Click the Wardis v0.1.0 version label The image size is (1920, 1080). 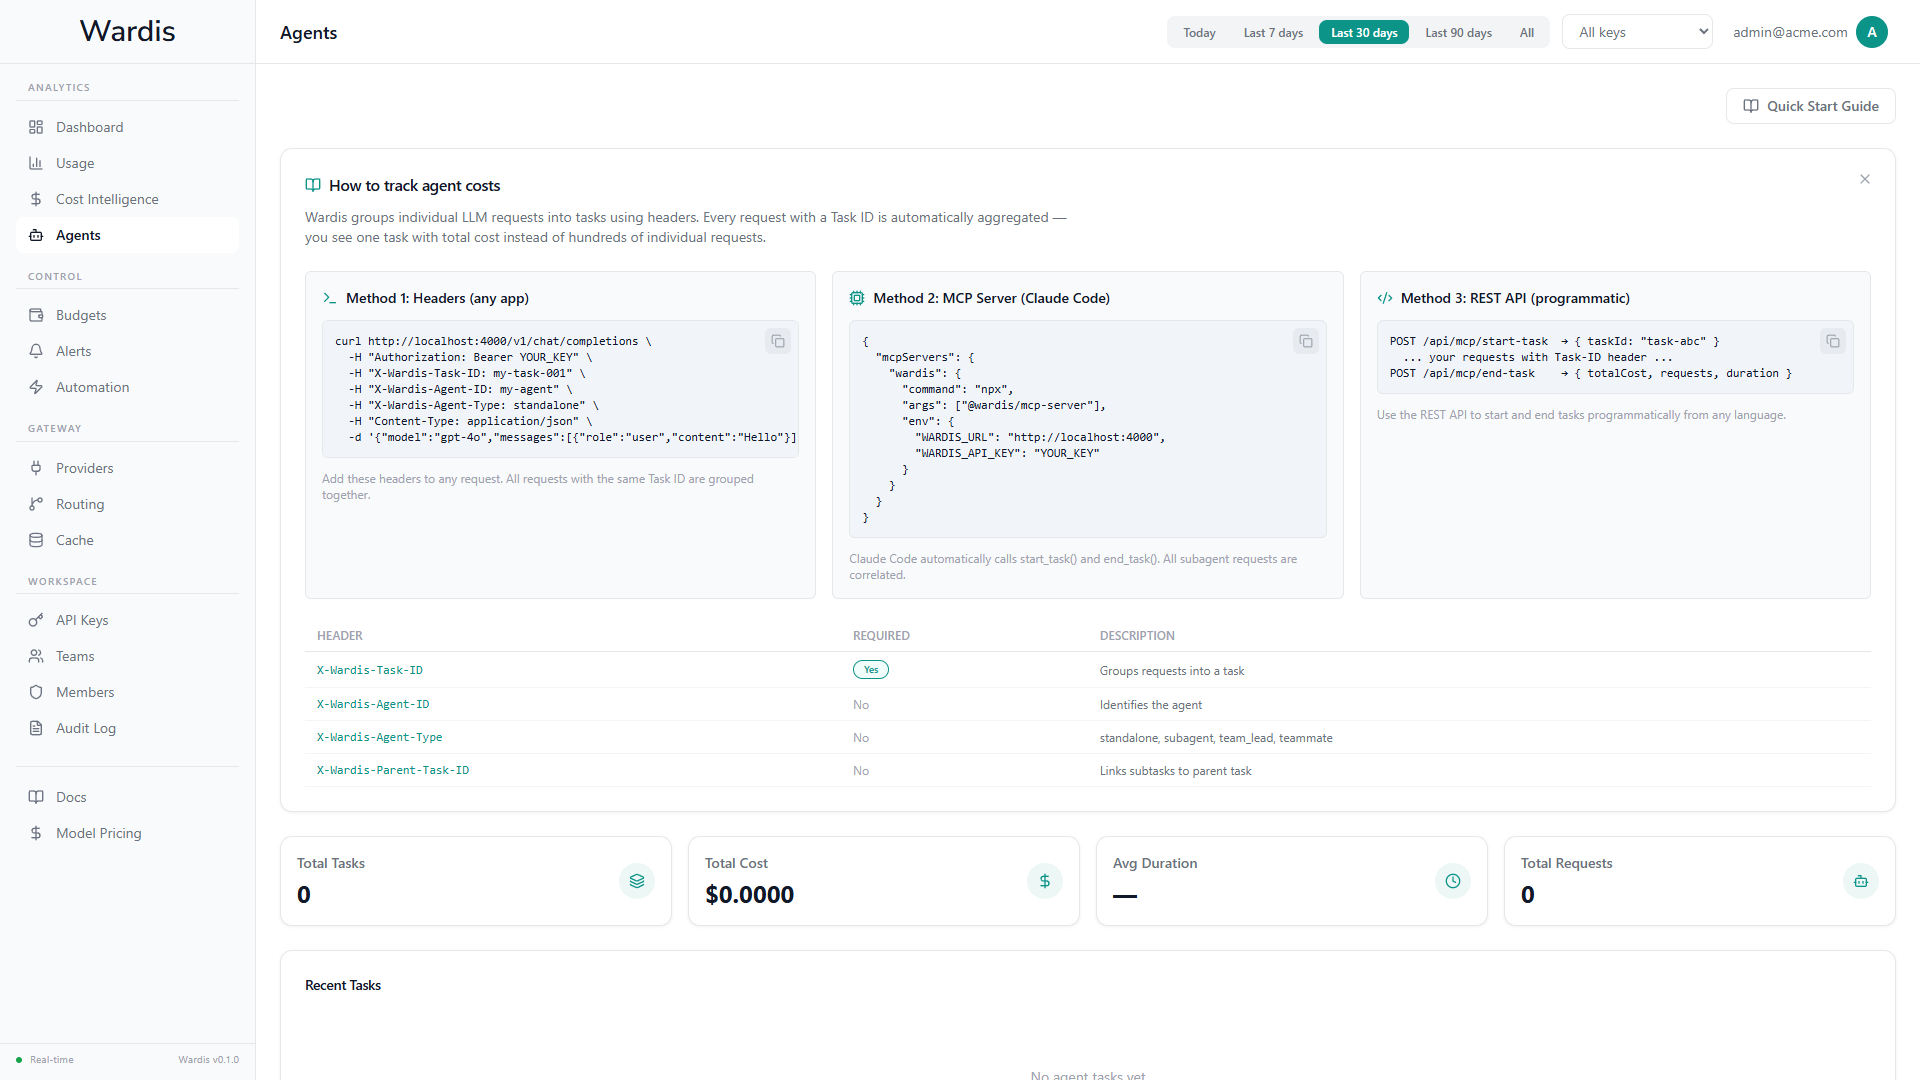(x=209, y=1060)
